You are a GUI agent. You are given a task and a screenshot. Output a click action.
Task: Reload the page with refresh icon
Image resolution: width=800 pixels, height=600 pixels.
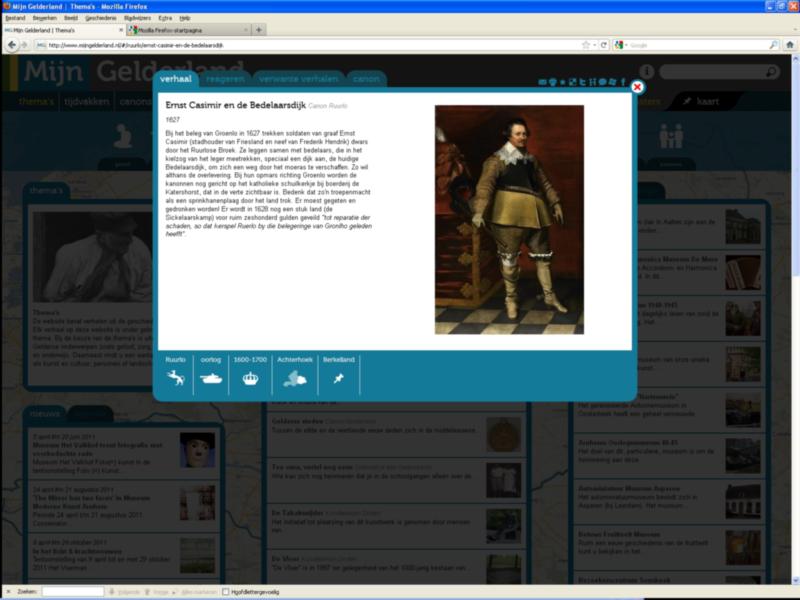point(604,45)
